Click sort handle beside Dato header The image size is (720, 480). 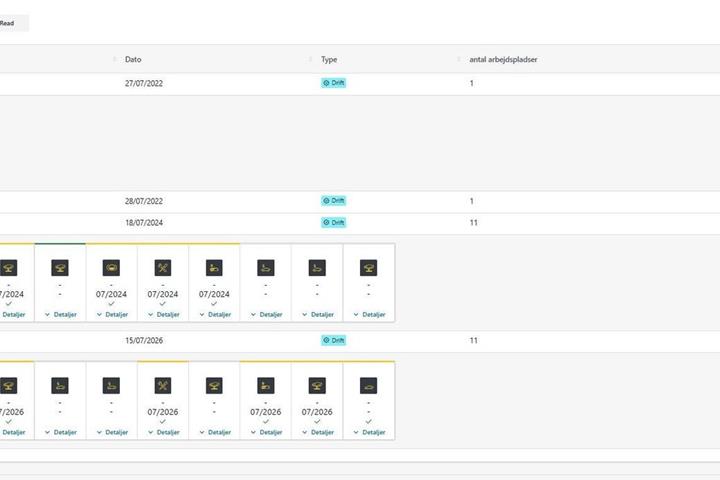click(114, 59)
